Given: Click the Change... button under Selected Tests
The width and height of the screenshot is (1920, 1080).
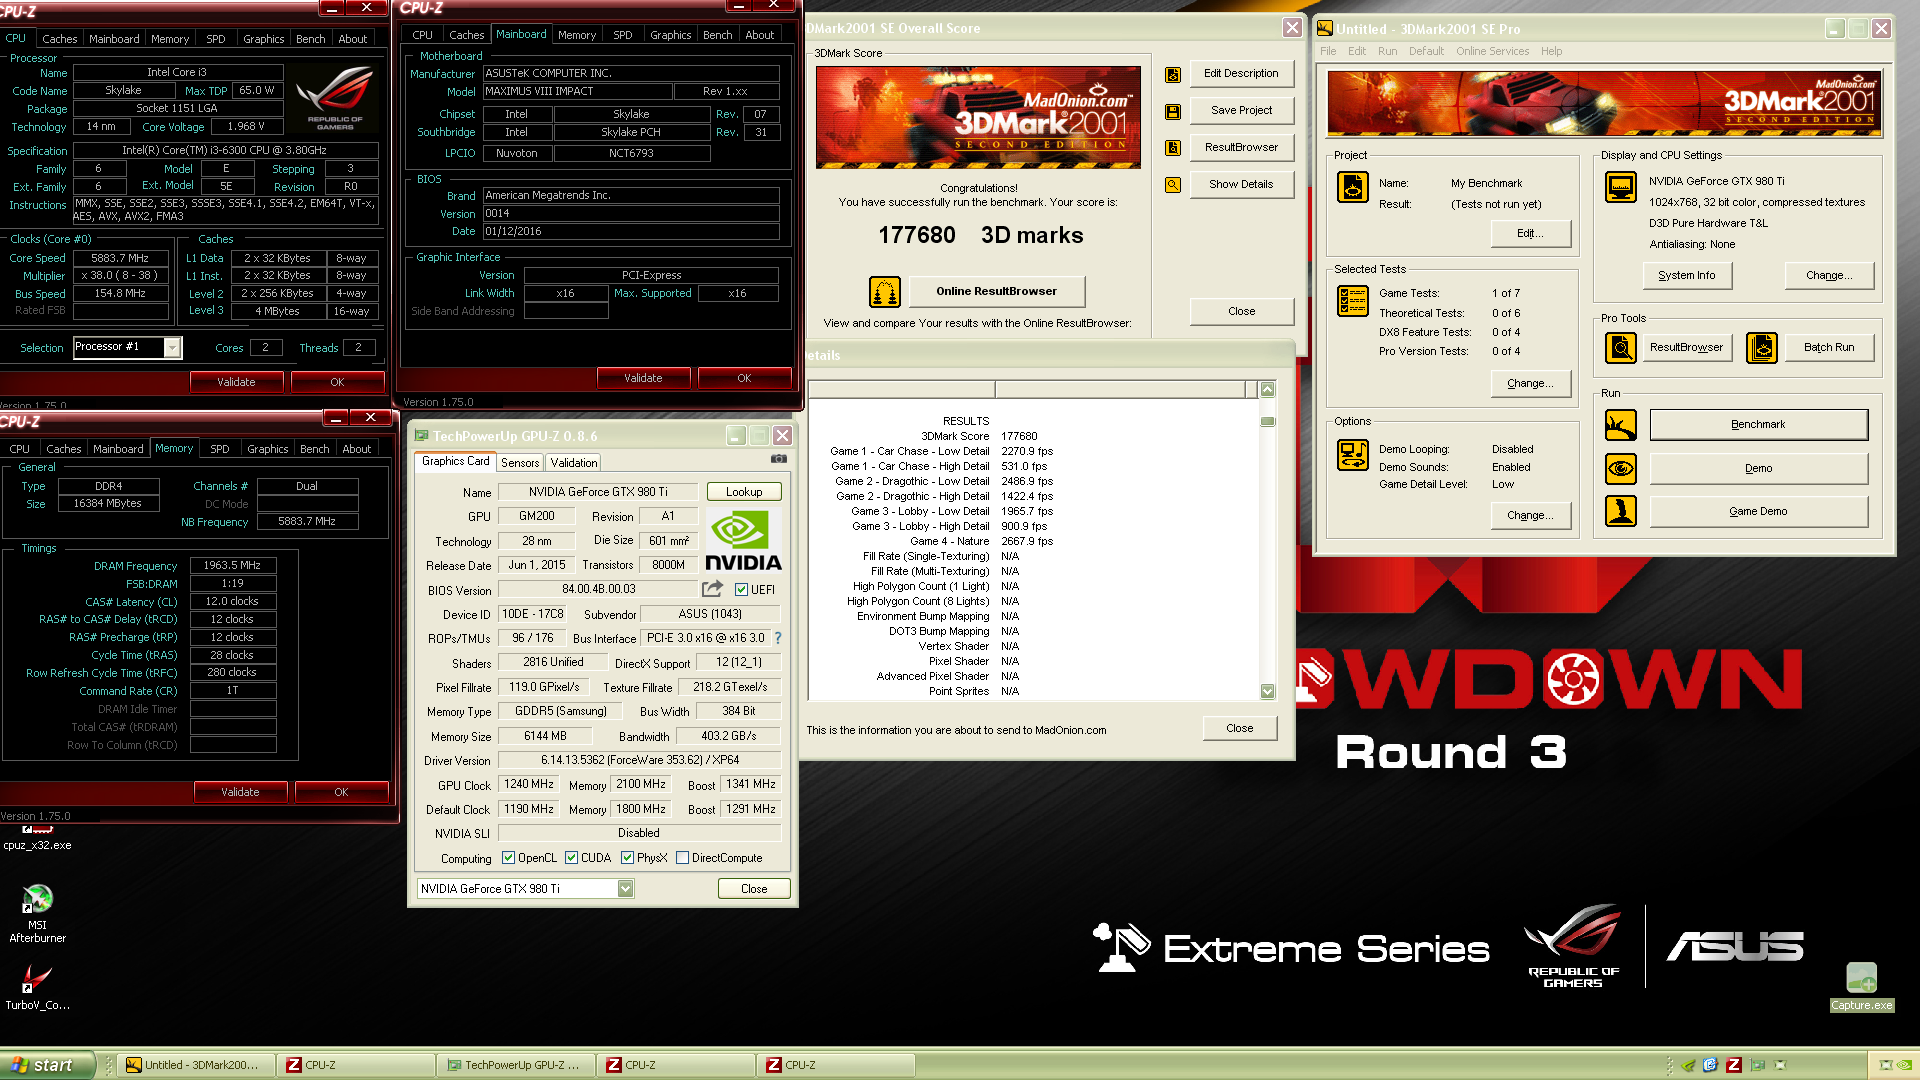Looking at the screenshot, I should point(1530,384).
